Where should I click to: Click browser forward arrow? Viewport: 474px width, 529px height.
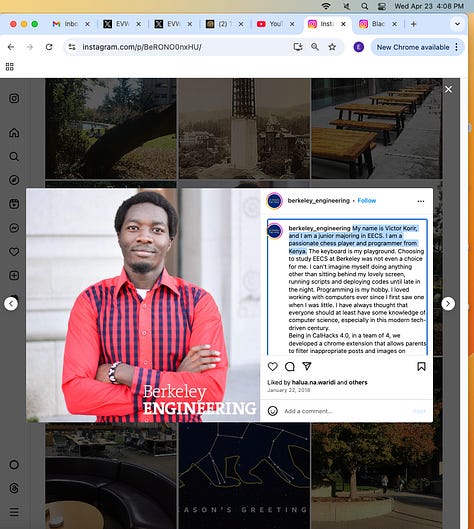(x=30, y=47)
